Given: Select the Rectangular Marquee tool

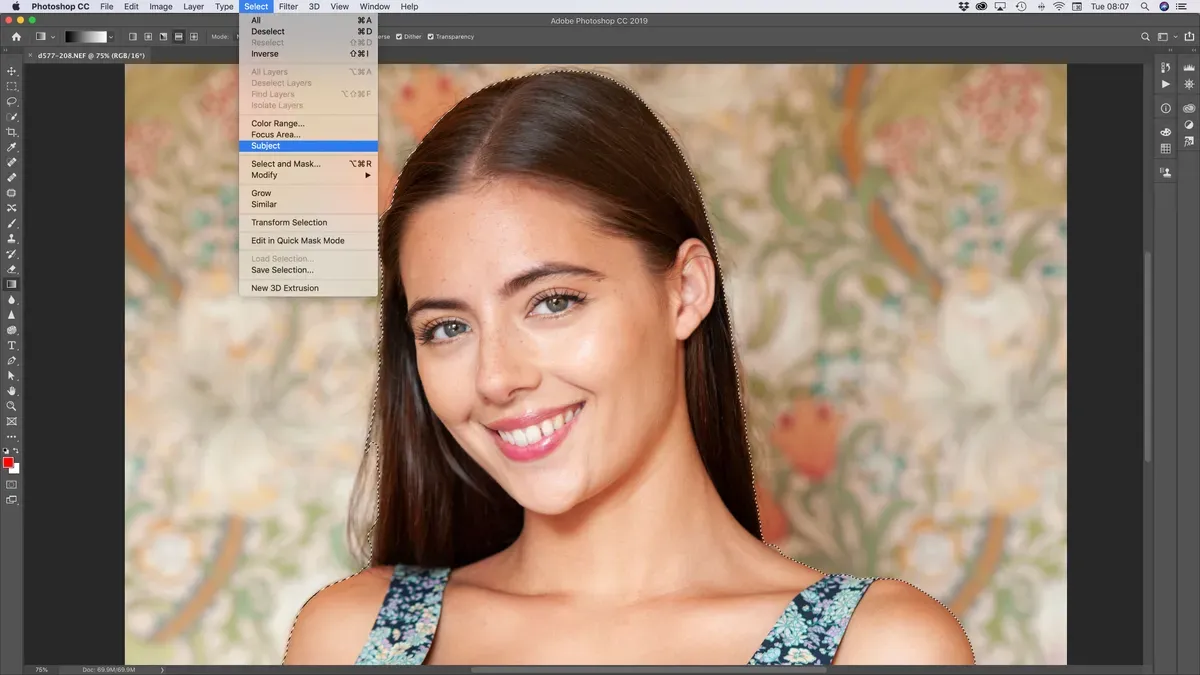Looking at the screenshot, I should [x=12, y=86].
